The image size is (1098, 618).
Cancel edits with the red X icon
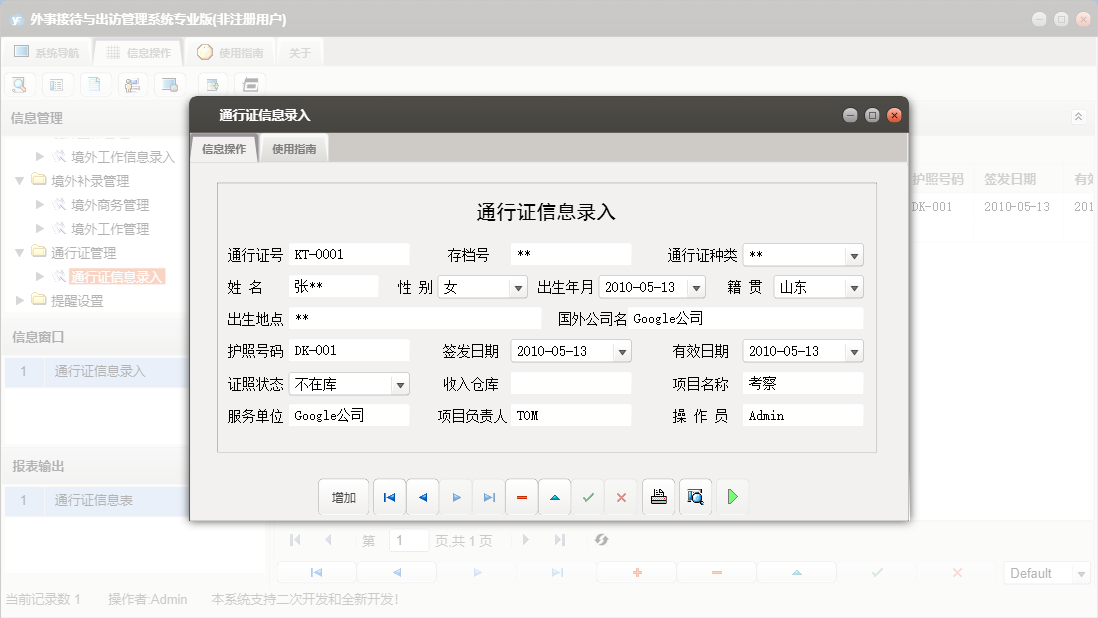point(622,496)
